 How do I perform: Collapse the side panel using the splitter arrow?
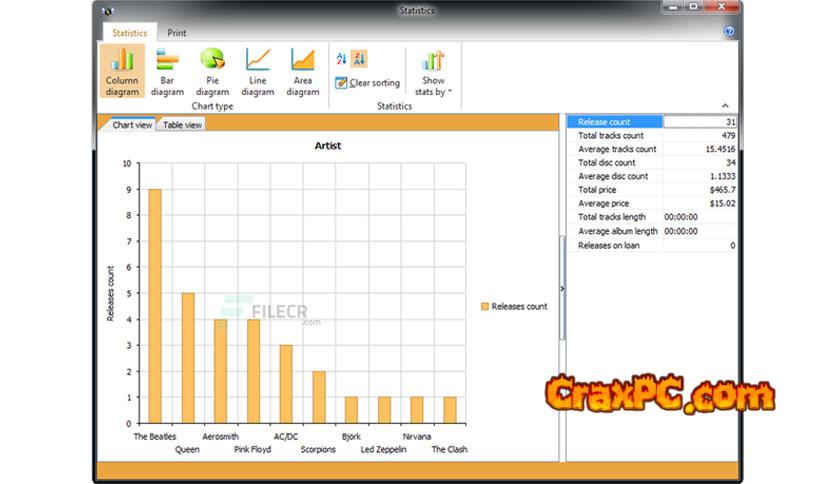(x=562, y=288)
